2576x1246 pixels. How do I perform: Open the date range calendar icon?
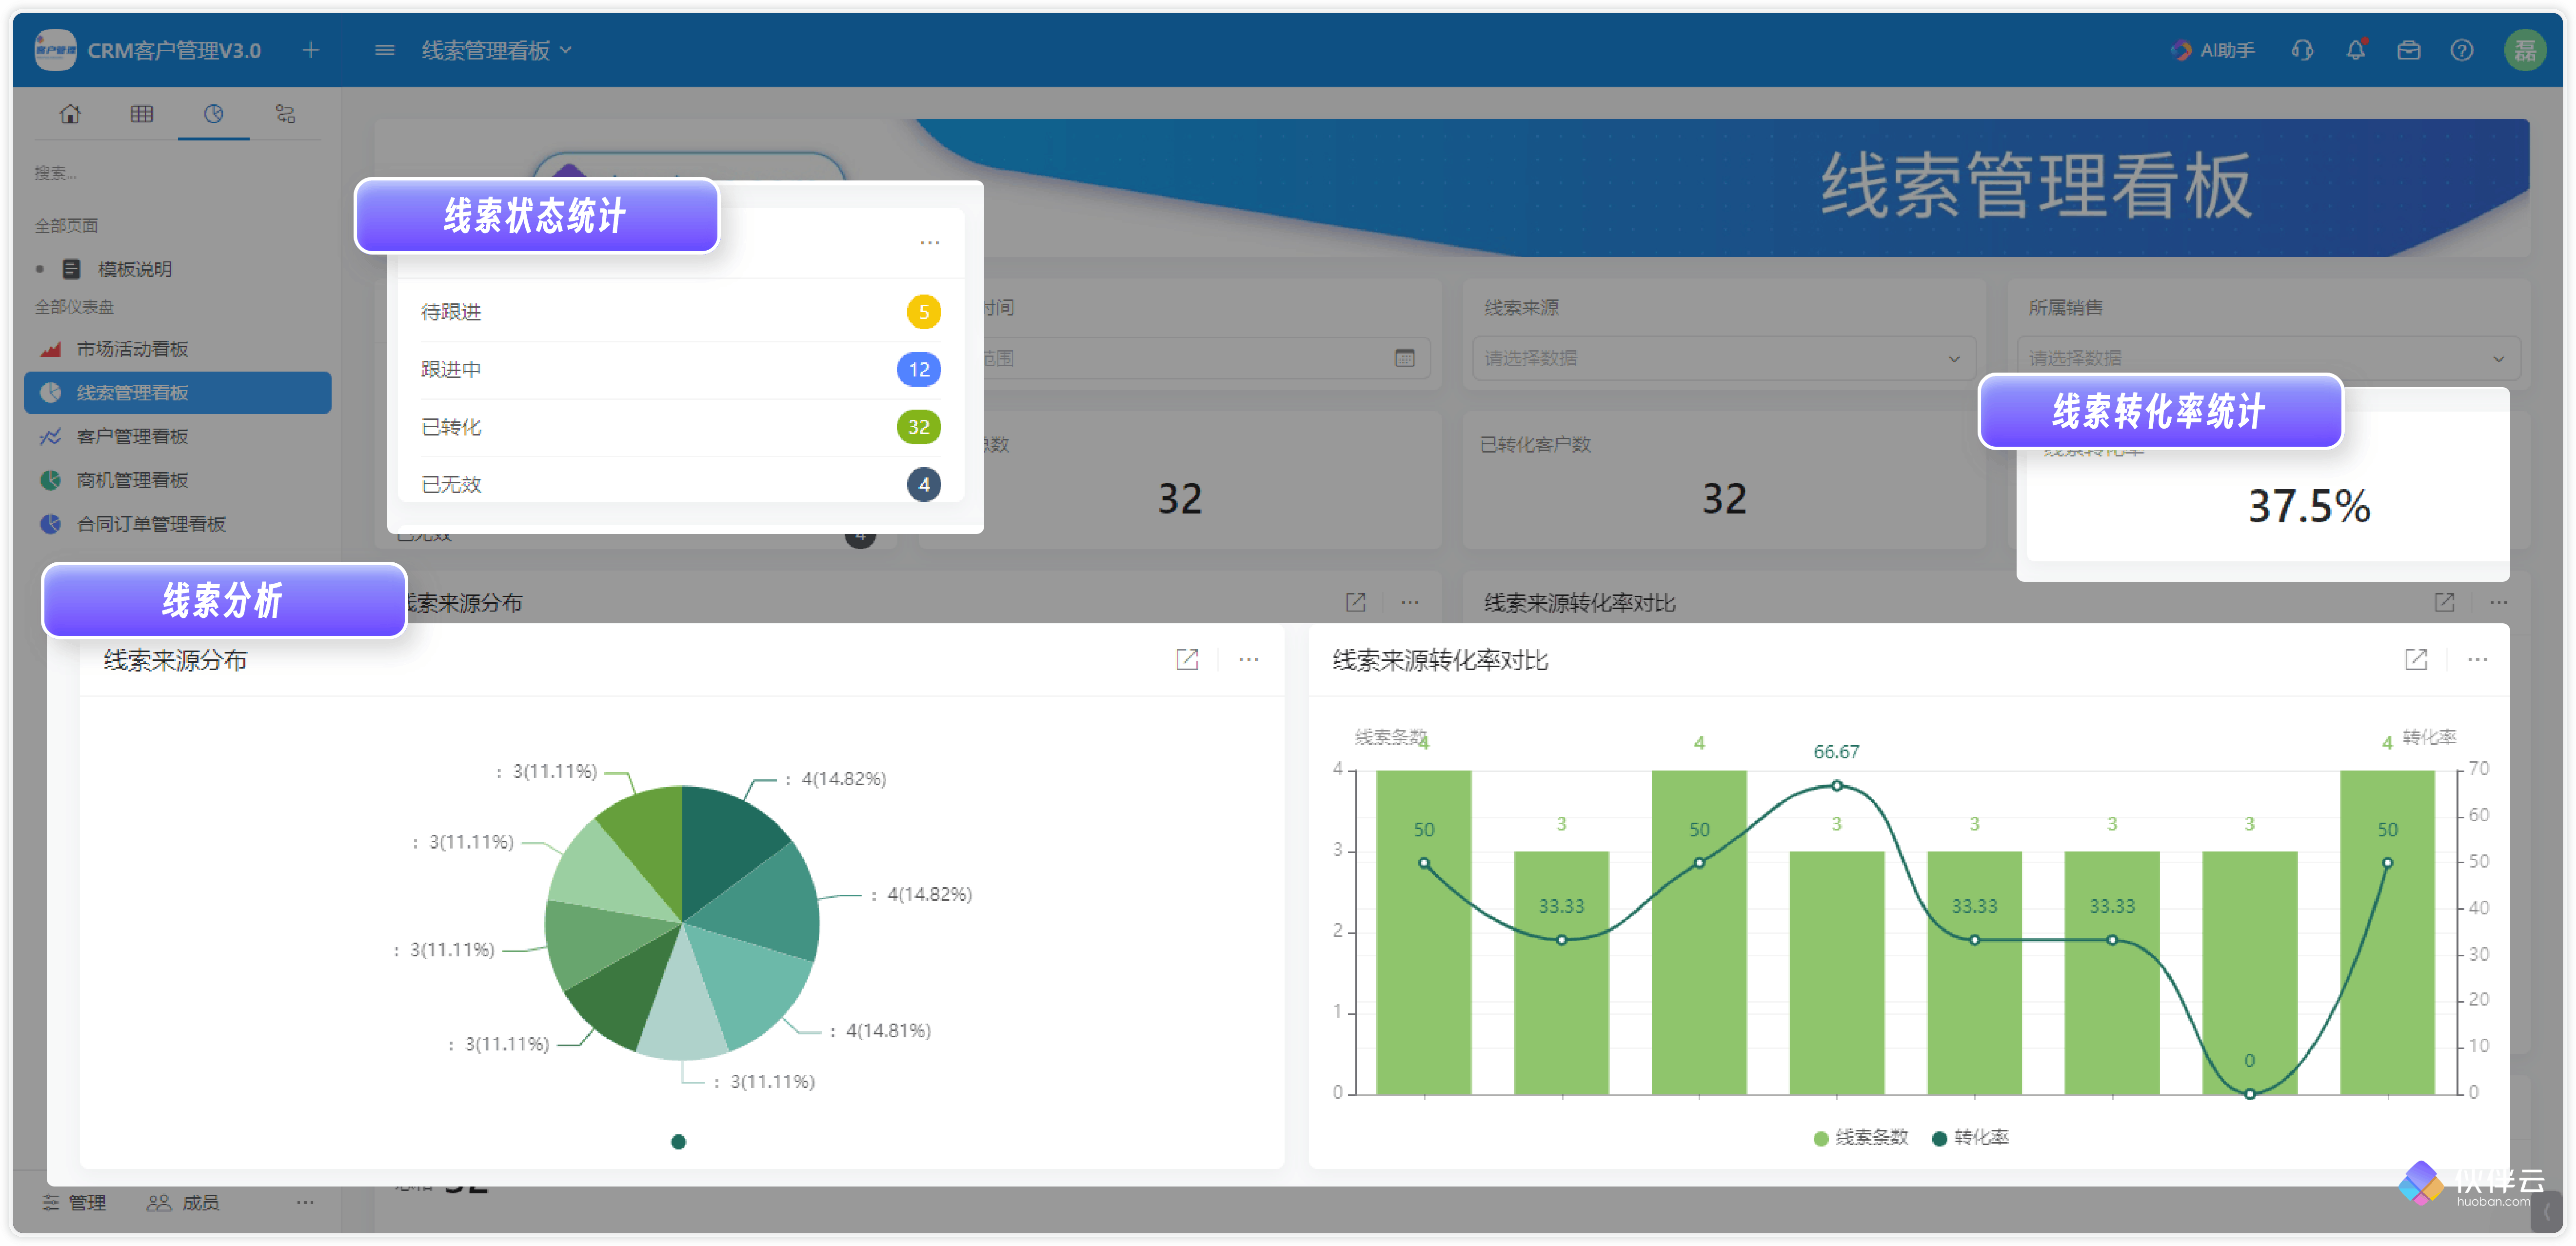tap(1405, 358)
